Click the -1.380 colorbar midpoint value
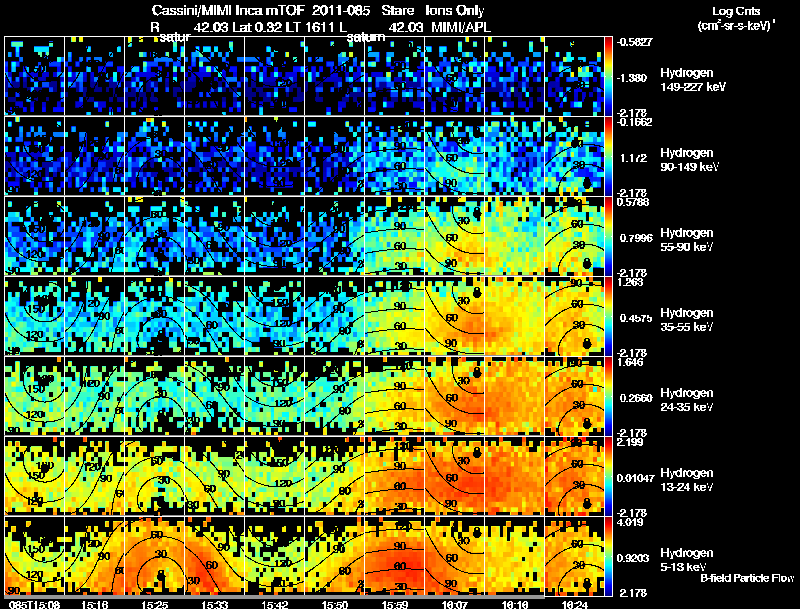The width and height of the screenshot is (800, 609). pyautogui.click(x=632, y=78)
